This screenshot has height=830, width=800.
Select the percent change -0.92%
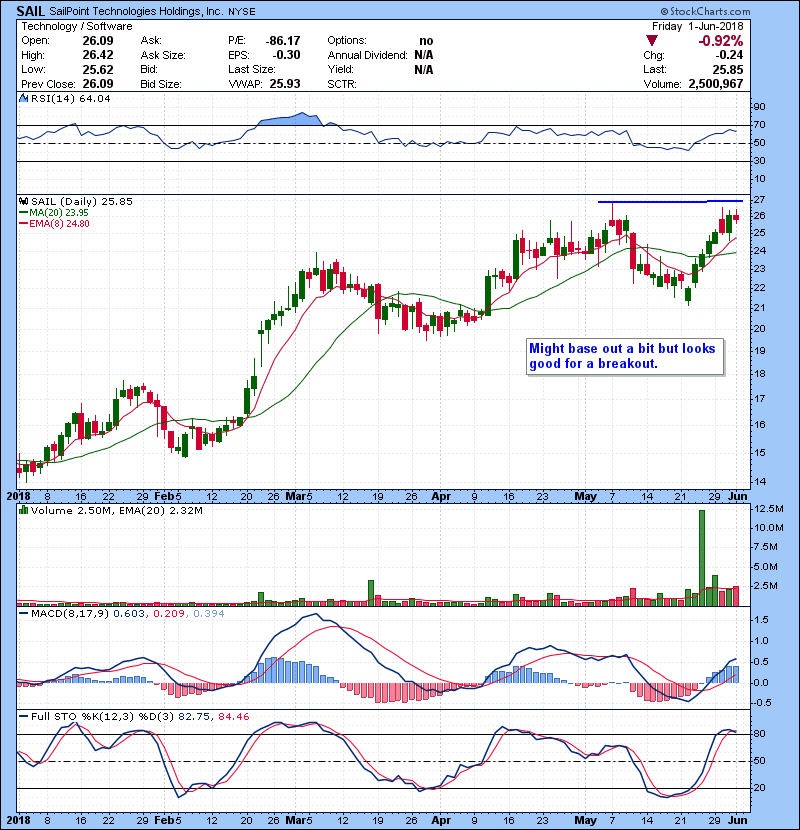pyautogui.click(x=721, y=41)
